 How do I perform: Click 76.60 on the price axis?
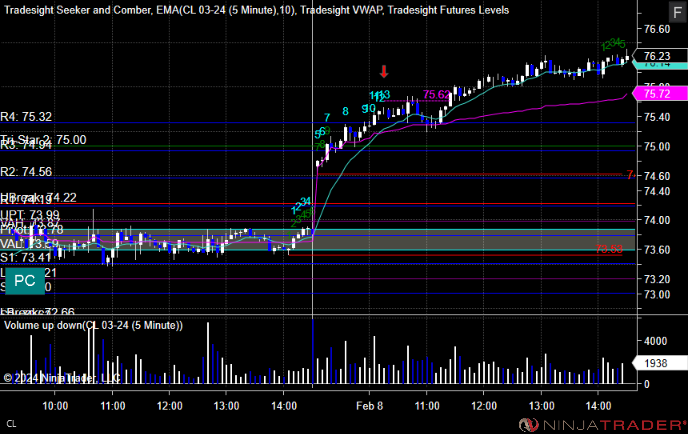tap(657, 29)
